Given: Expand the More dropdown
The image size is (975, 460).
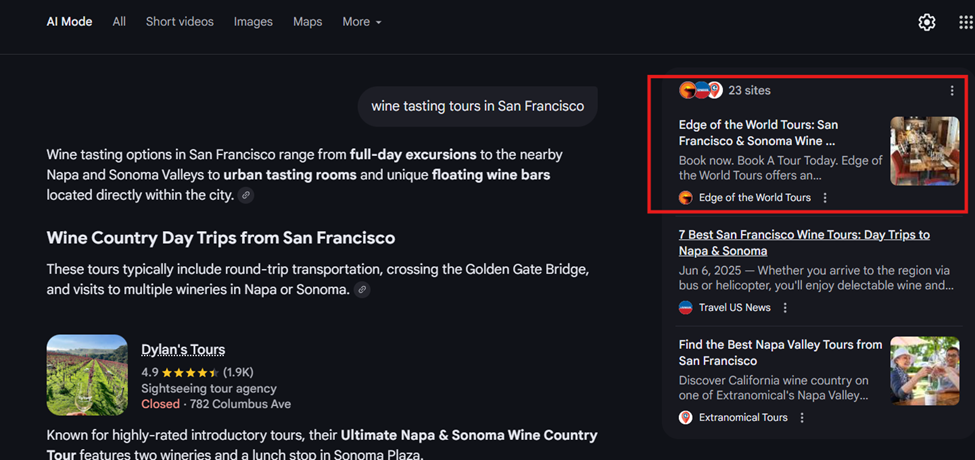Looking at the screenshot, I should click(x=361, y=22).
